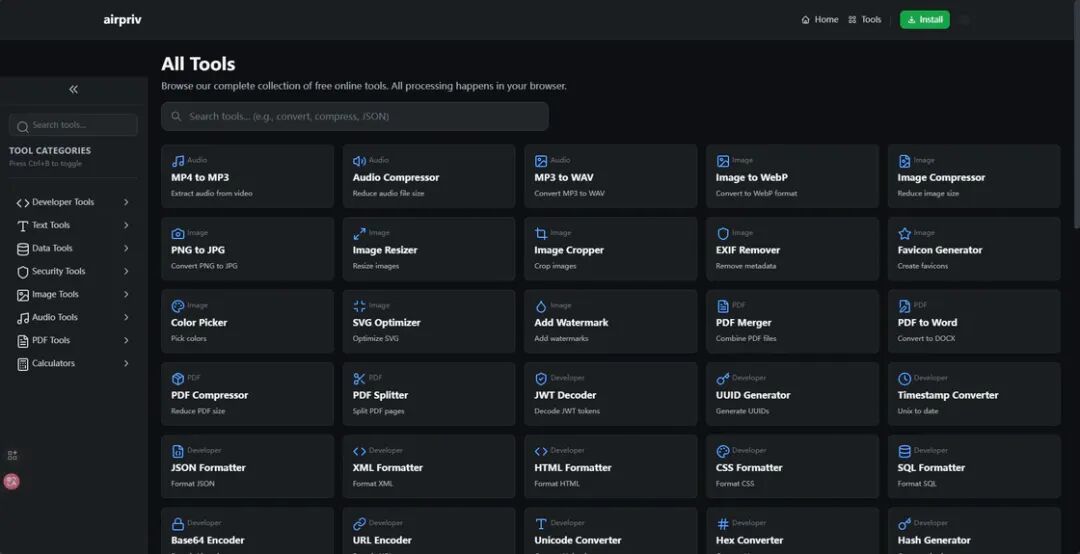Image resolution: width=1080 pixels, height=554 pixels.
Task: Expand the Developer Tools category chevron
Action: 126,202
